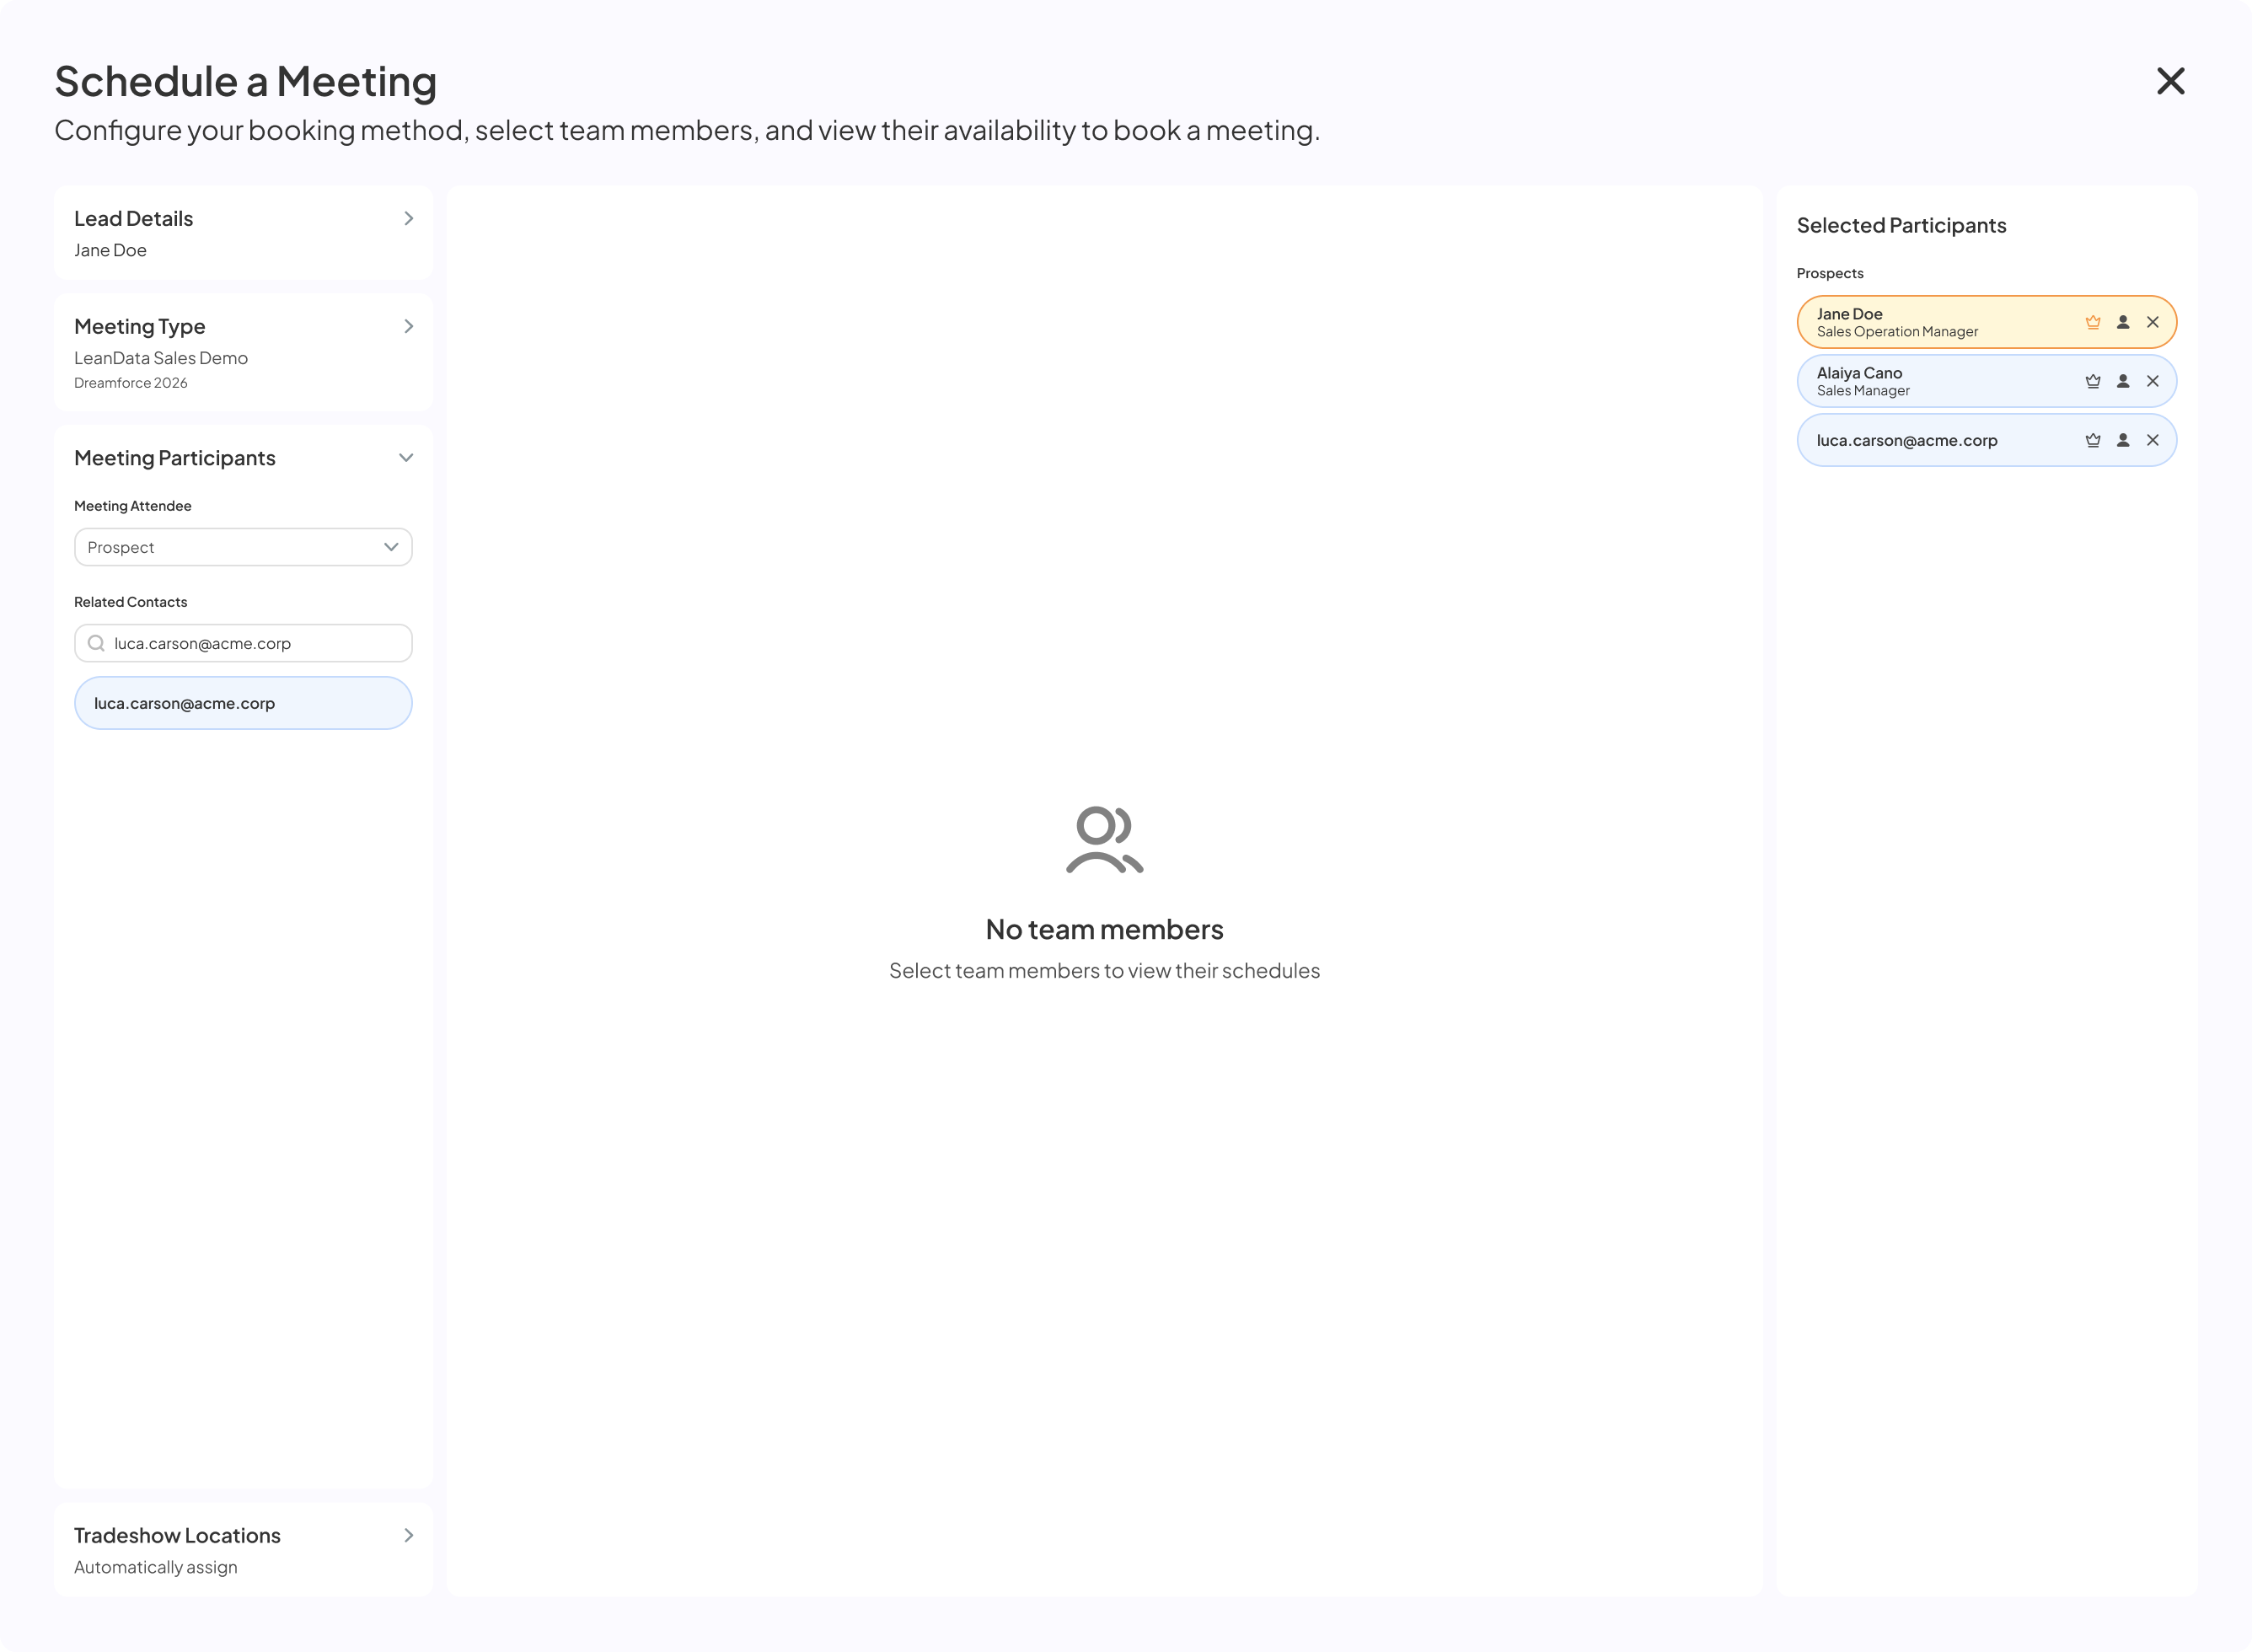Image resolution: width=2252 pixels, height=1652 pixels.
Task: Select the Alaiya Cano participant card
Action: [1986, 381]
